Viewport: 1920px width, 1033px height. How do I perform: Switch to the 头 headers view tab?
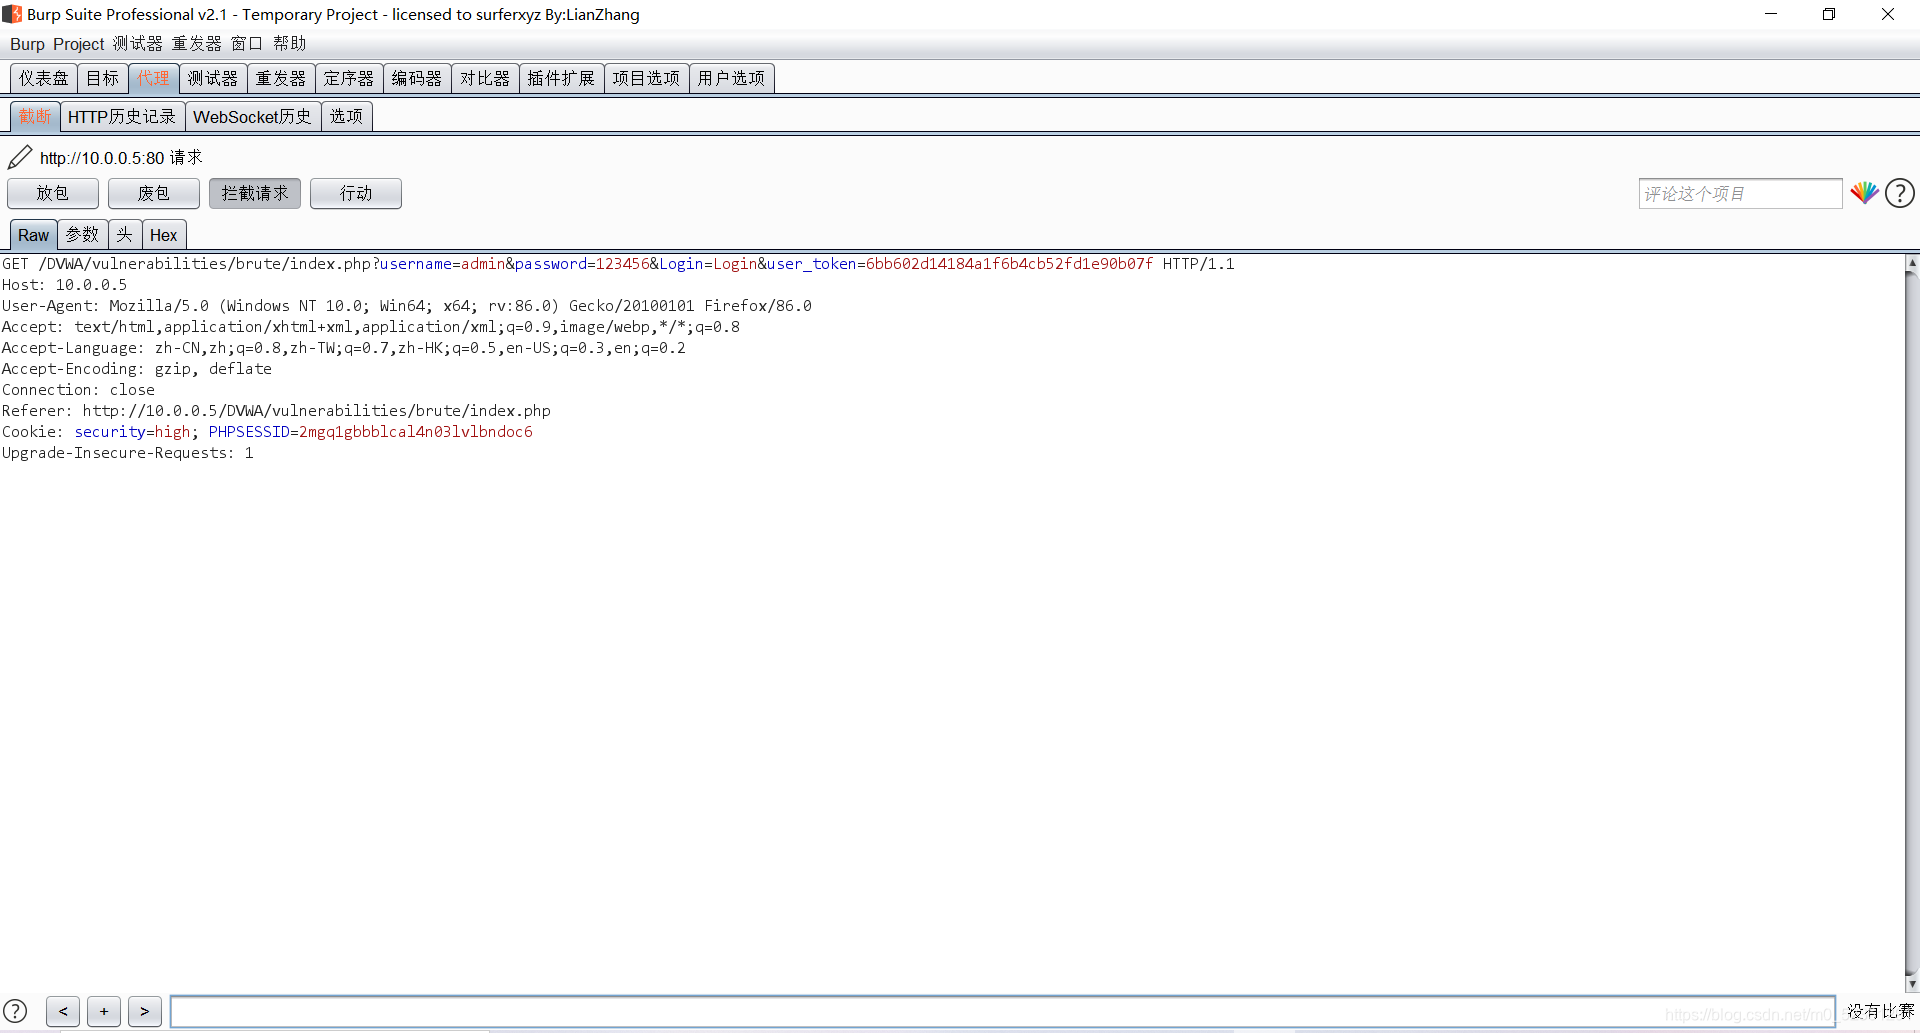coord(124,235)
